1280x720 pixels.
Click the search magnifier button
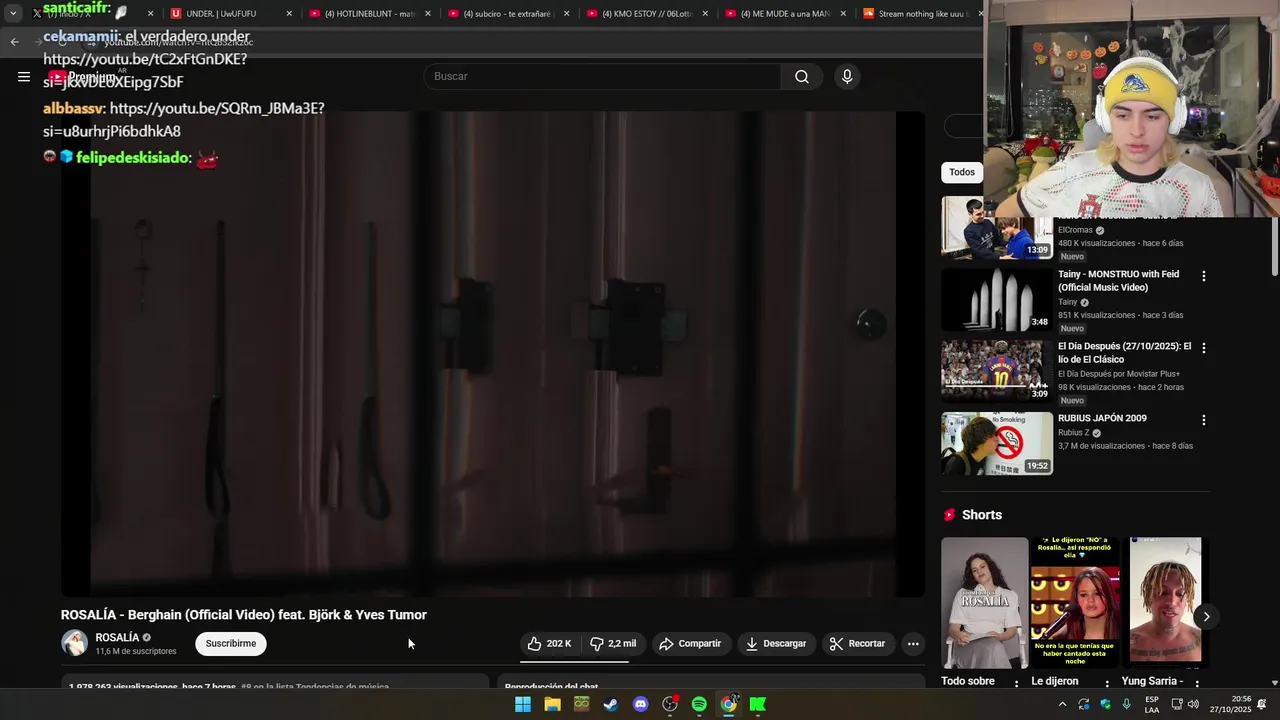click(802, 77)
